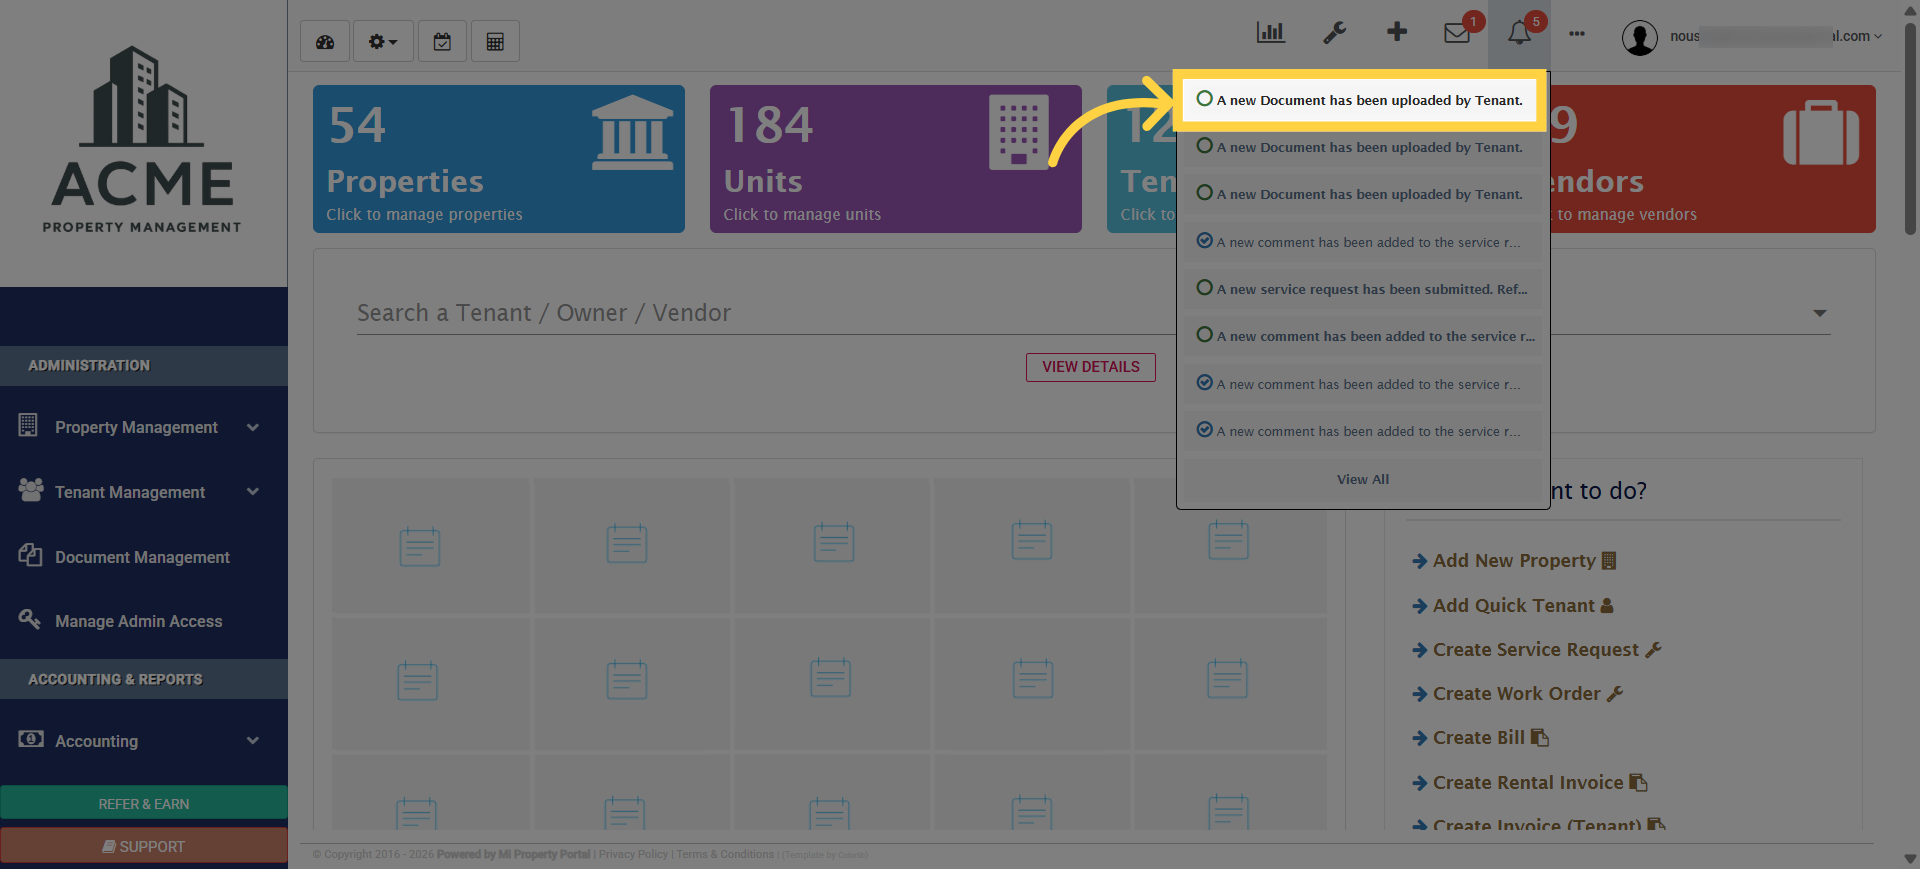Click the Property Management building icon
This screenshot has height=869, width=1920.
28,425
